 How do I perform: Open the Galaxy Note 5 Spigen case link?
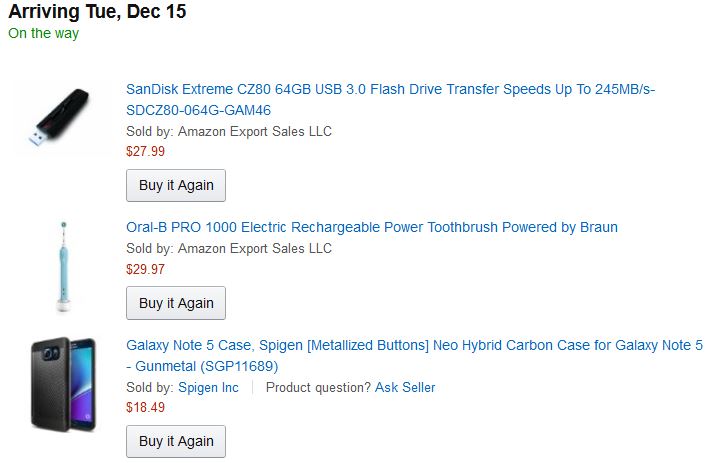click(414, 345)
